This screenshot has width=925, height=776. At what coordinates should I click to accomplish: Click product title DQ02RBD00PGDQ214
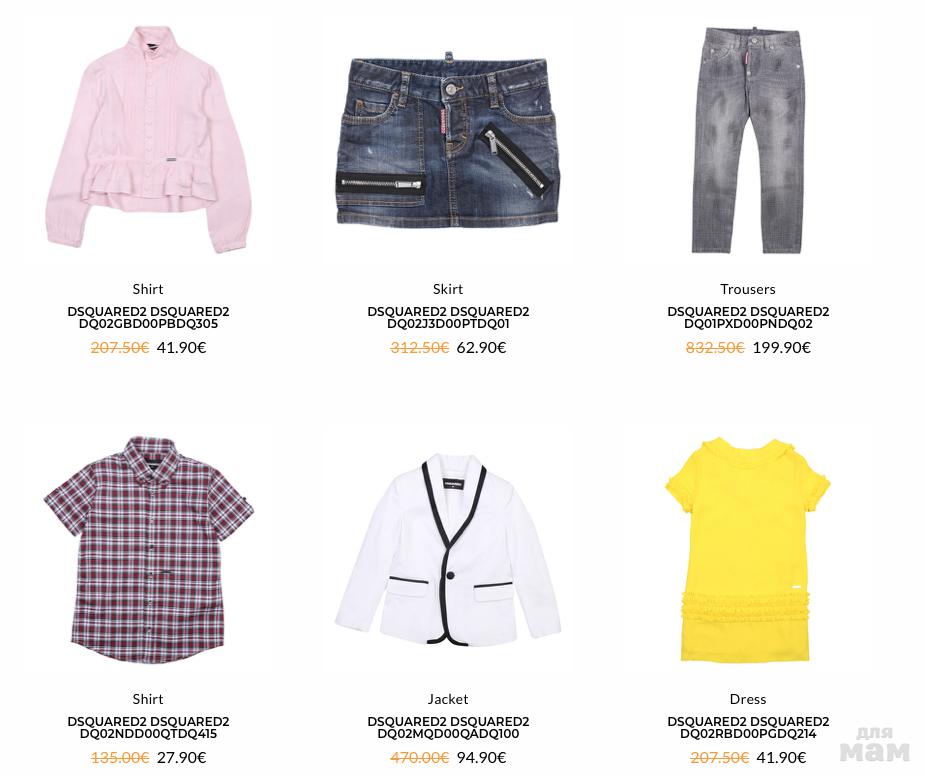[748, 728]
